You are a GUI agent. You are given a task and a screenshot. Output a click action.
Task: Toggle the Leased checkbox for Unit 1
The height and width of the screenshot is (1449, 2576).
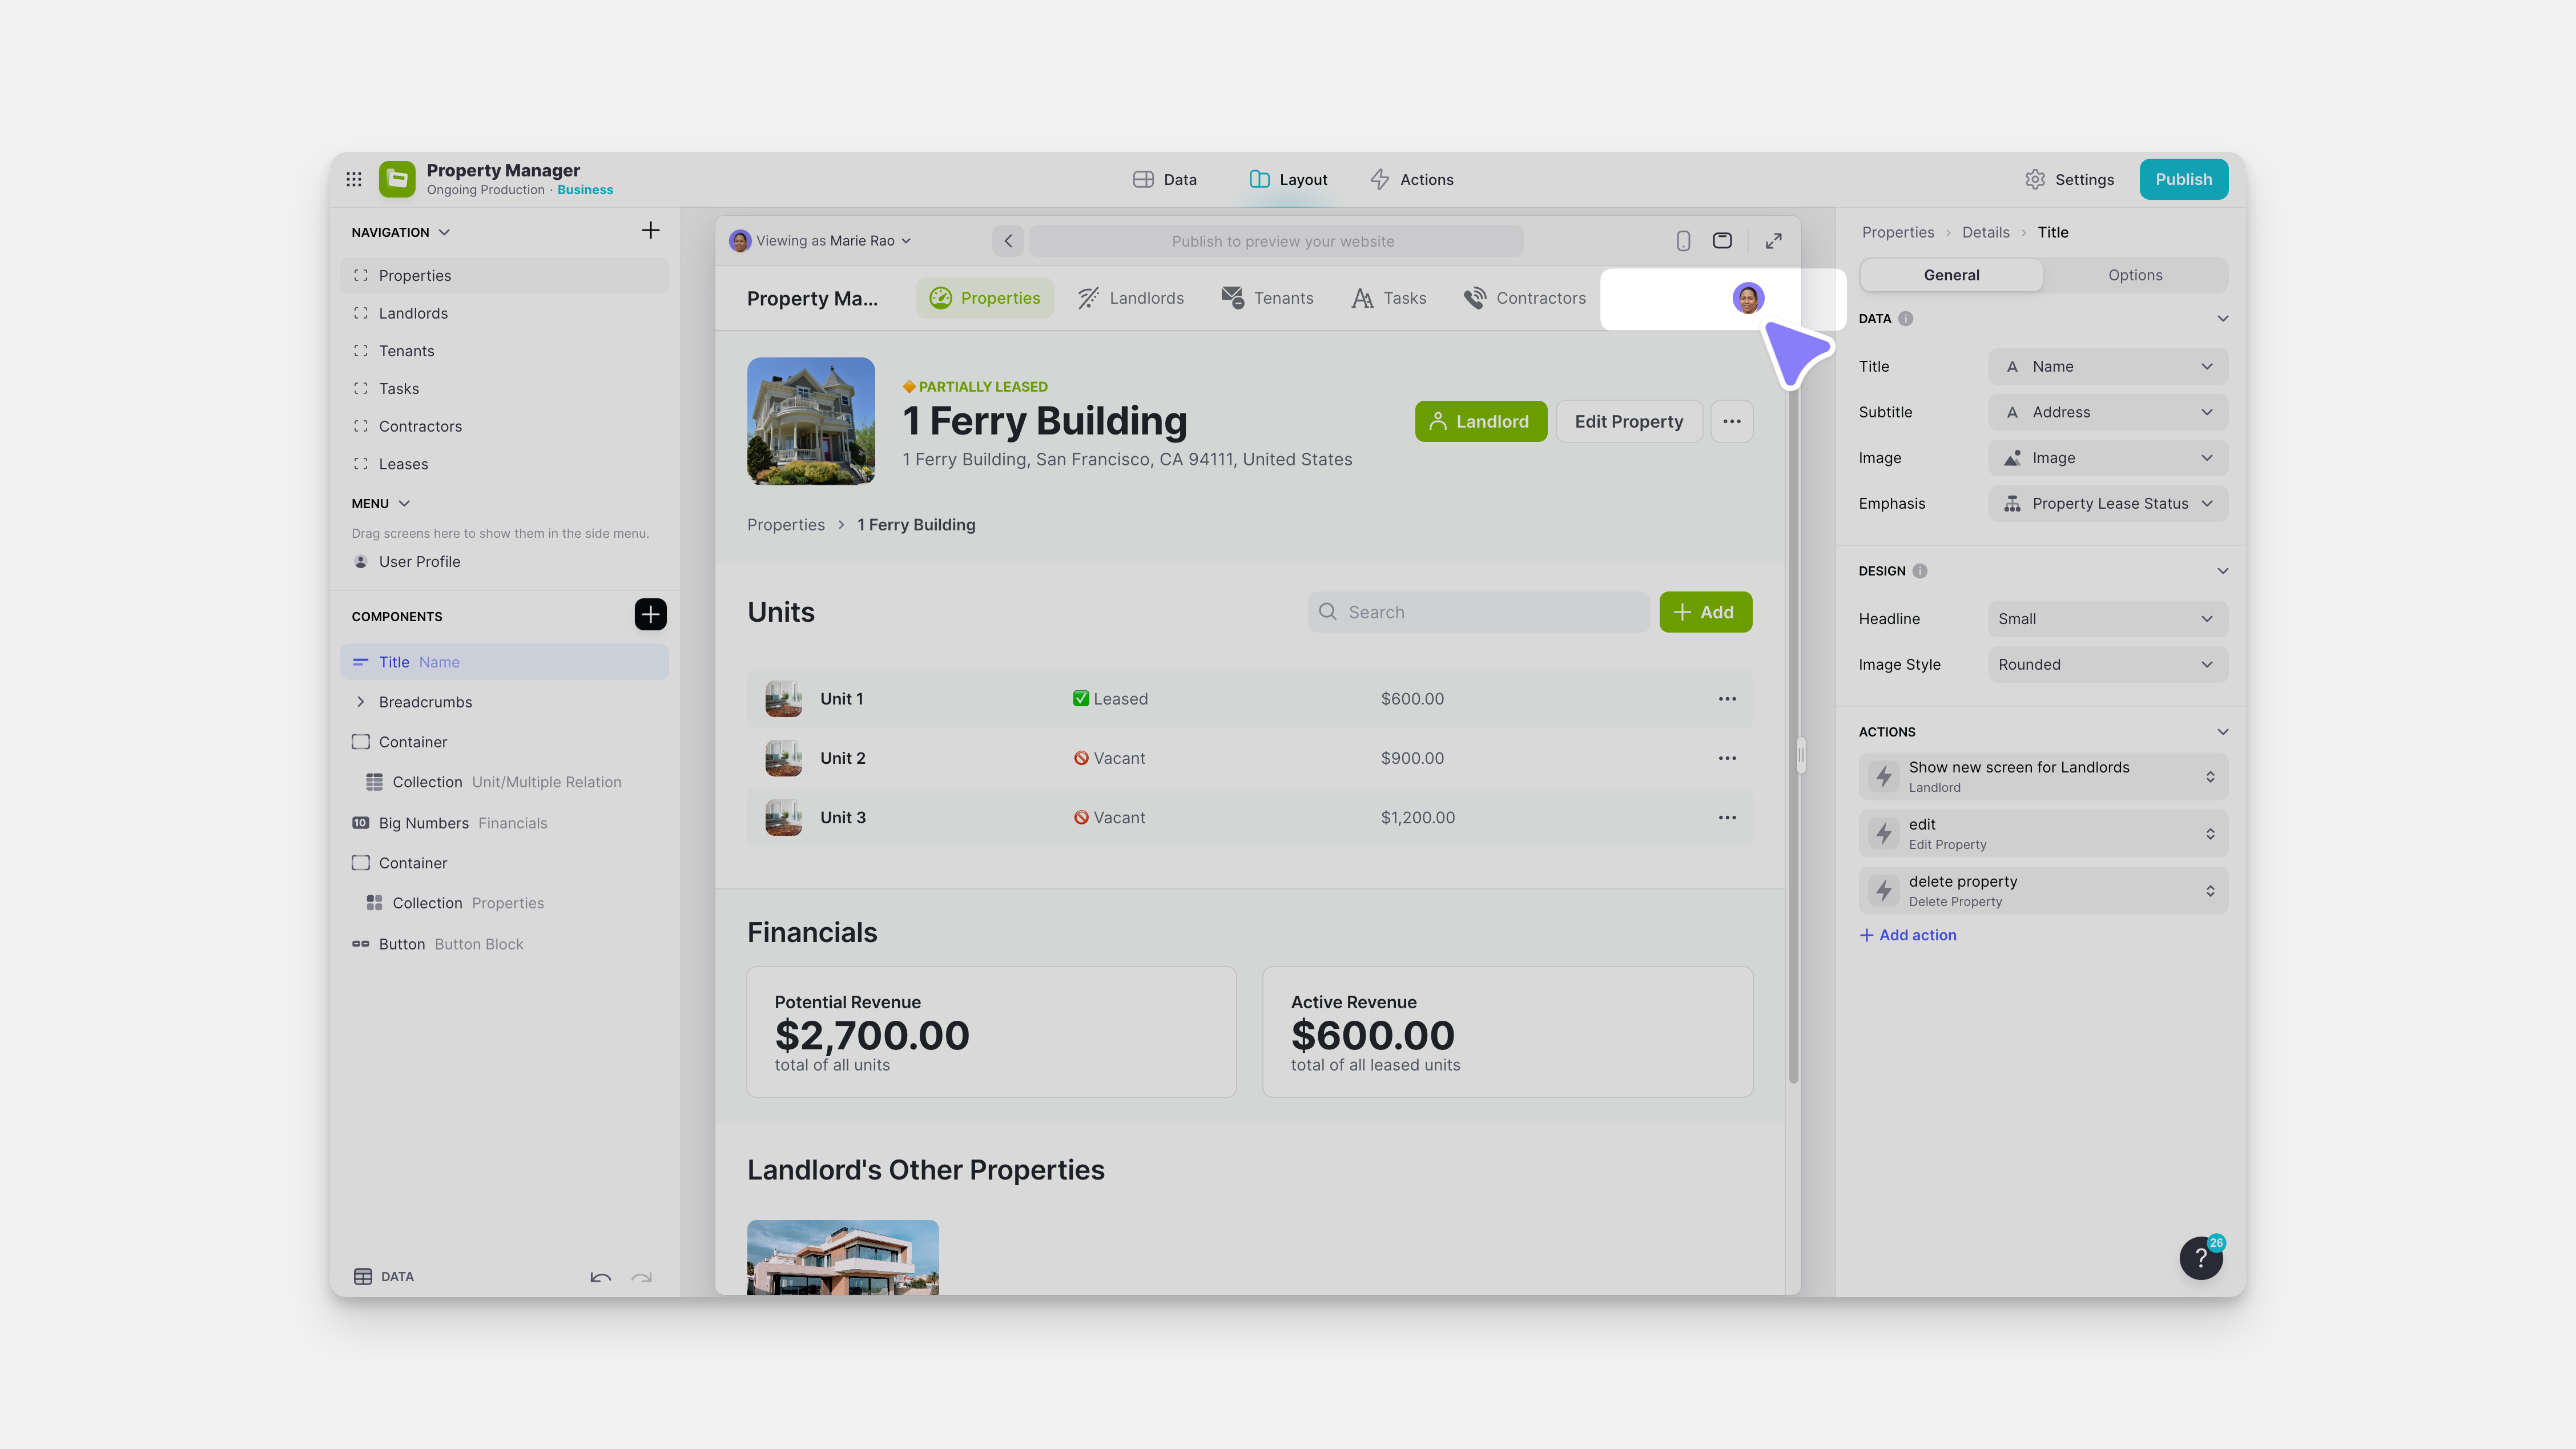click(x=1081, y=698)
